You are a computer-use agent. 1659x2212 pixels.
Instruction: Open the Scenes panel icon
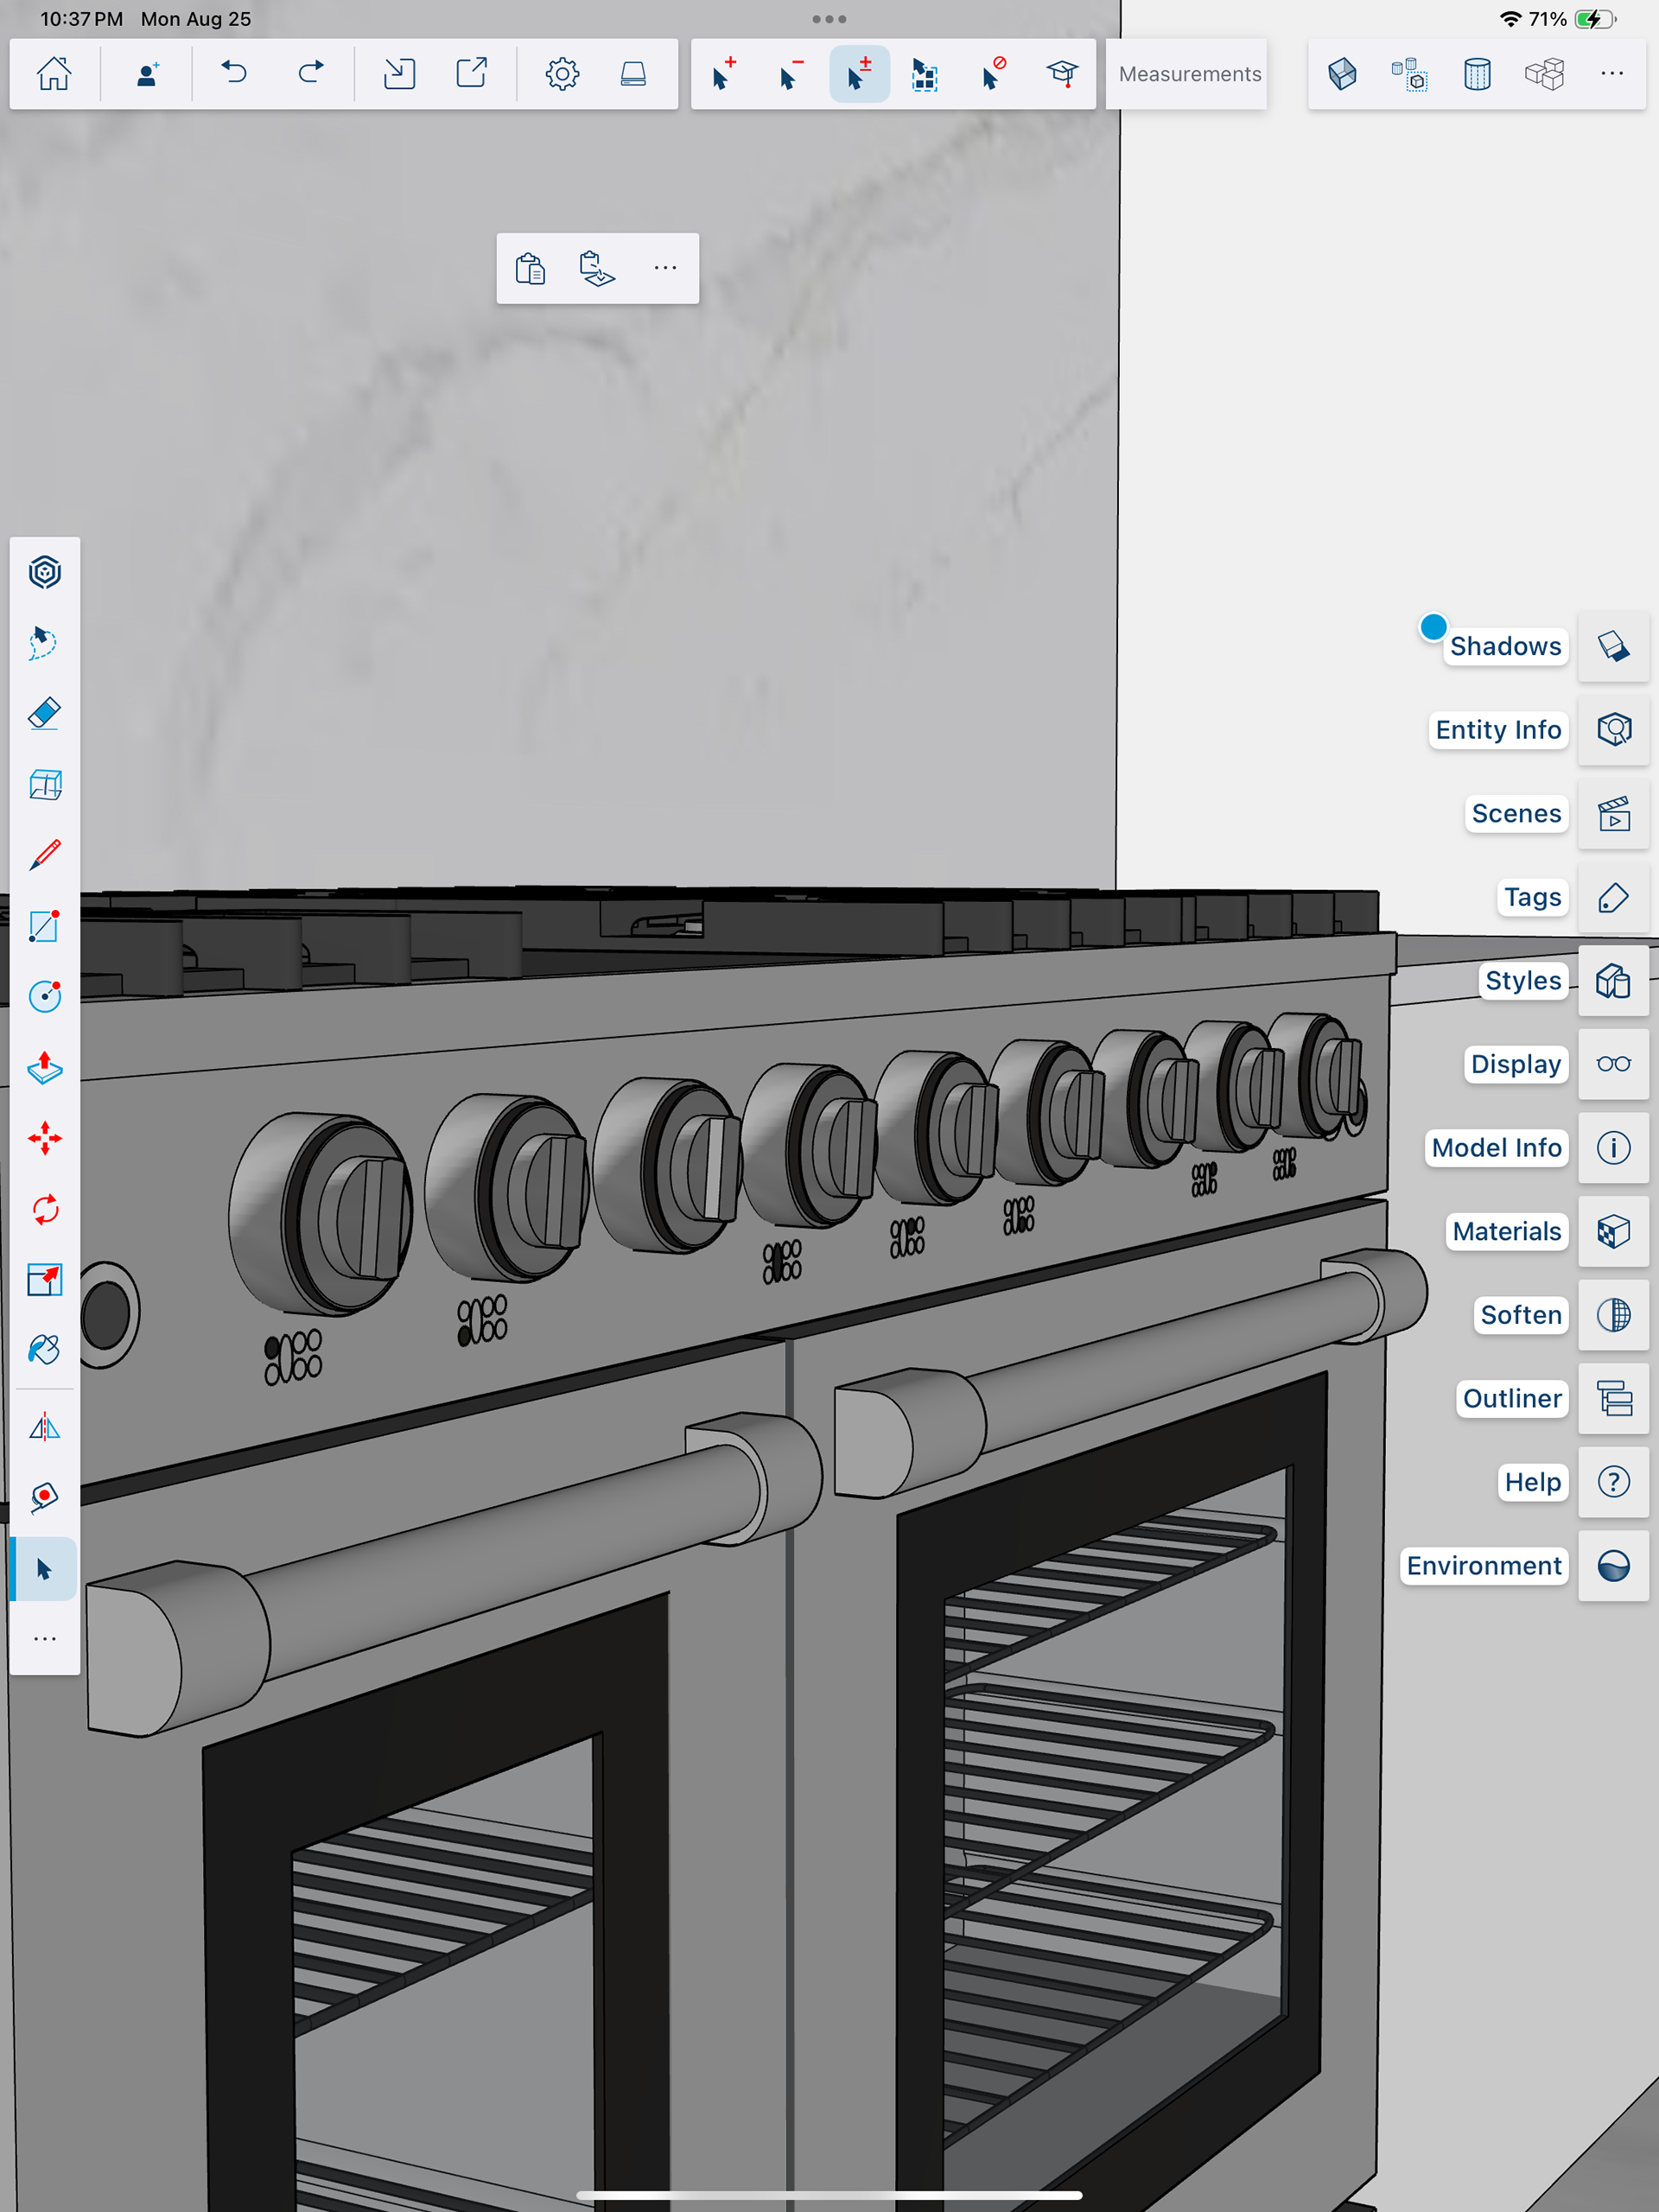[x=1613, y=814]
